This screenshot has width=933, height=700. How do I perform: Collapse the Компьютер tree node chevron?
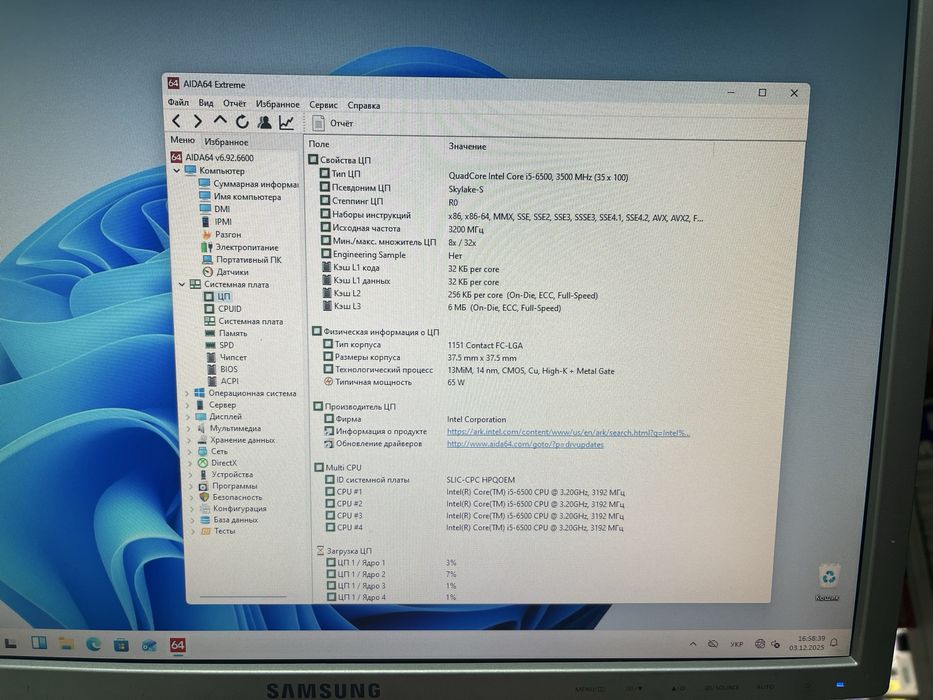[x=177, y=171]
